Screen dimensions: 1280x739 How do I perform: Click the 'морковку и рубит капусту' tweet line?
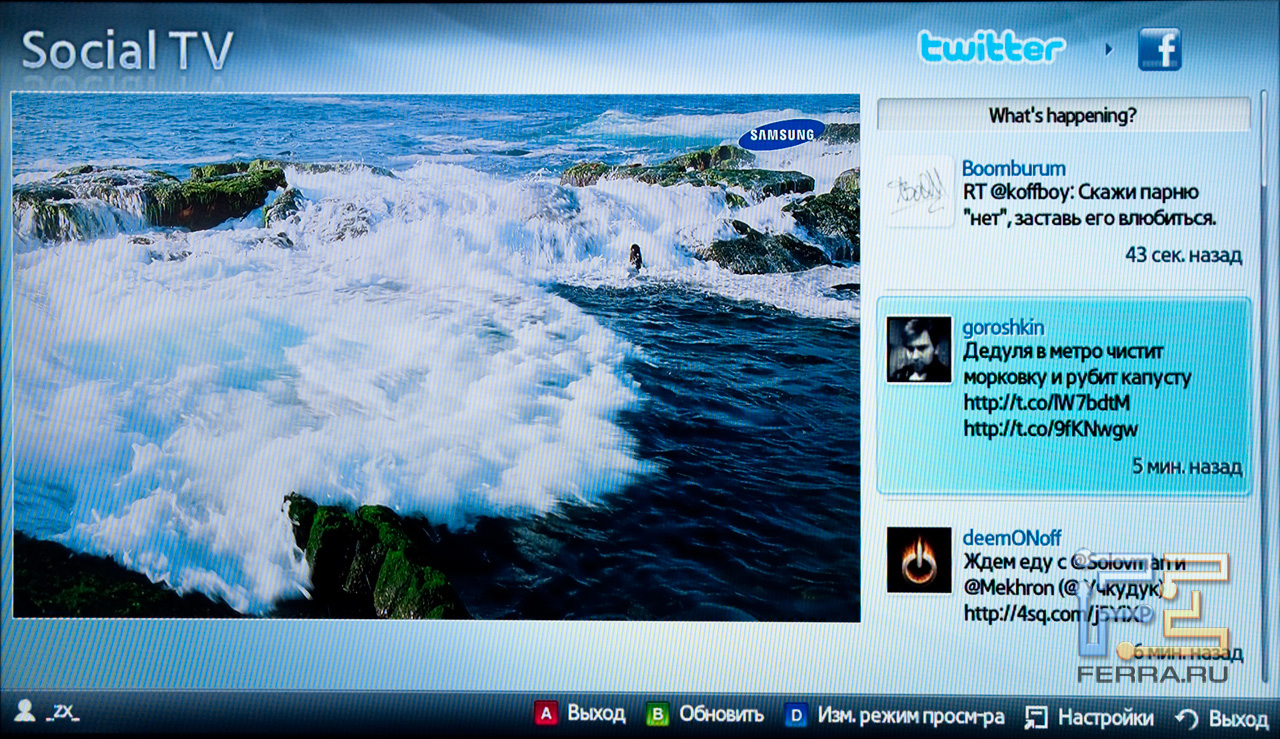coord(1077,378)
